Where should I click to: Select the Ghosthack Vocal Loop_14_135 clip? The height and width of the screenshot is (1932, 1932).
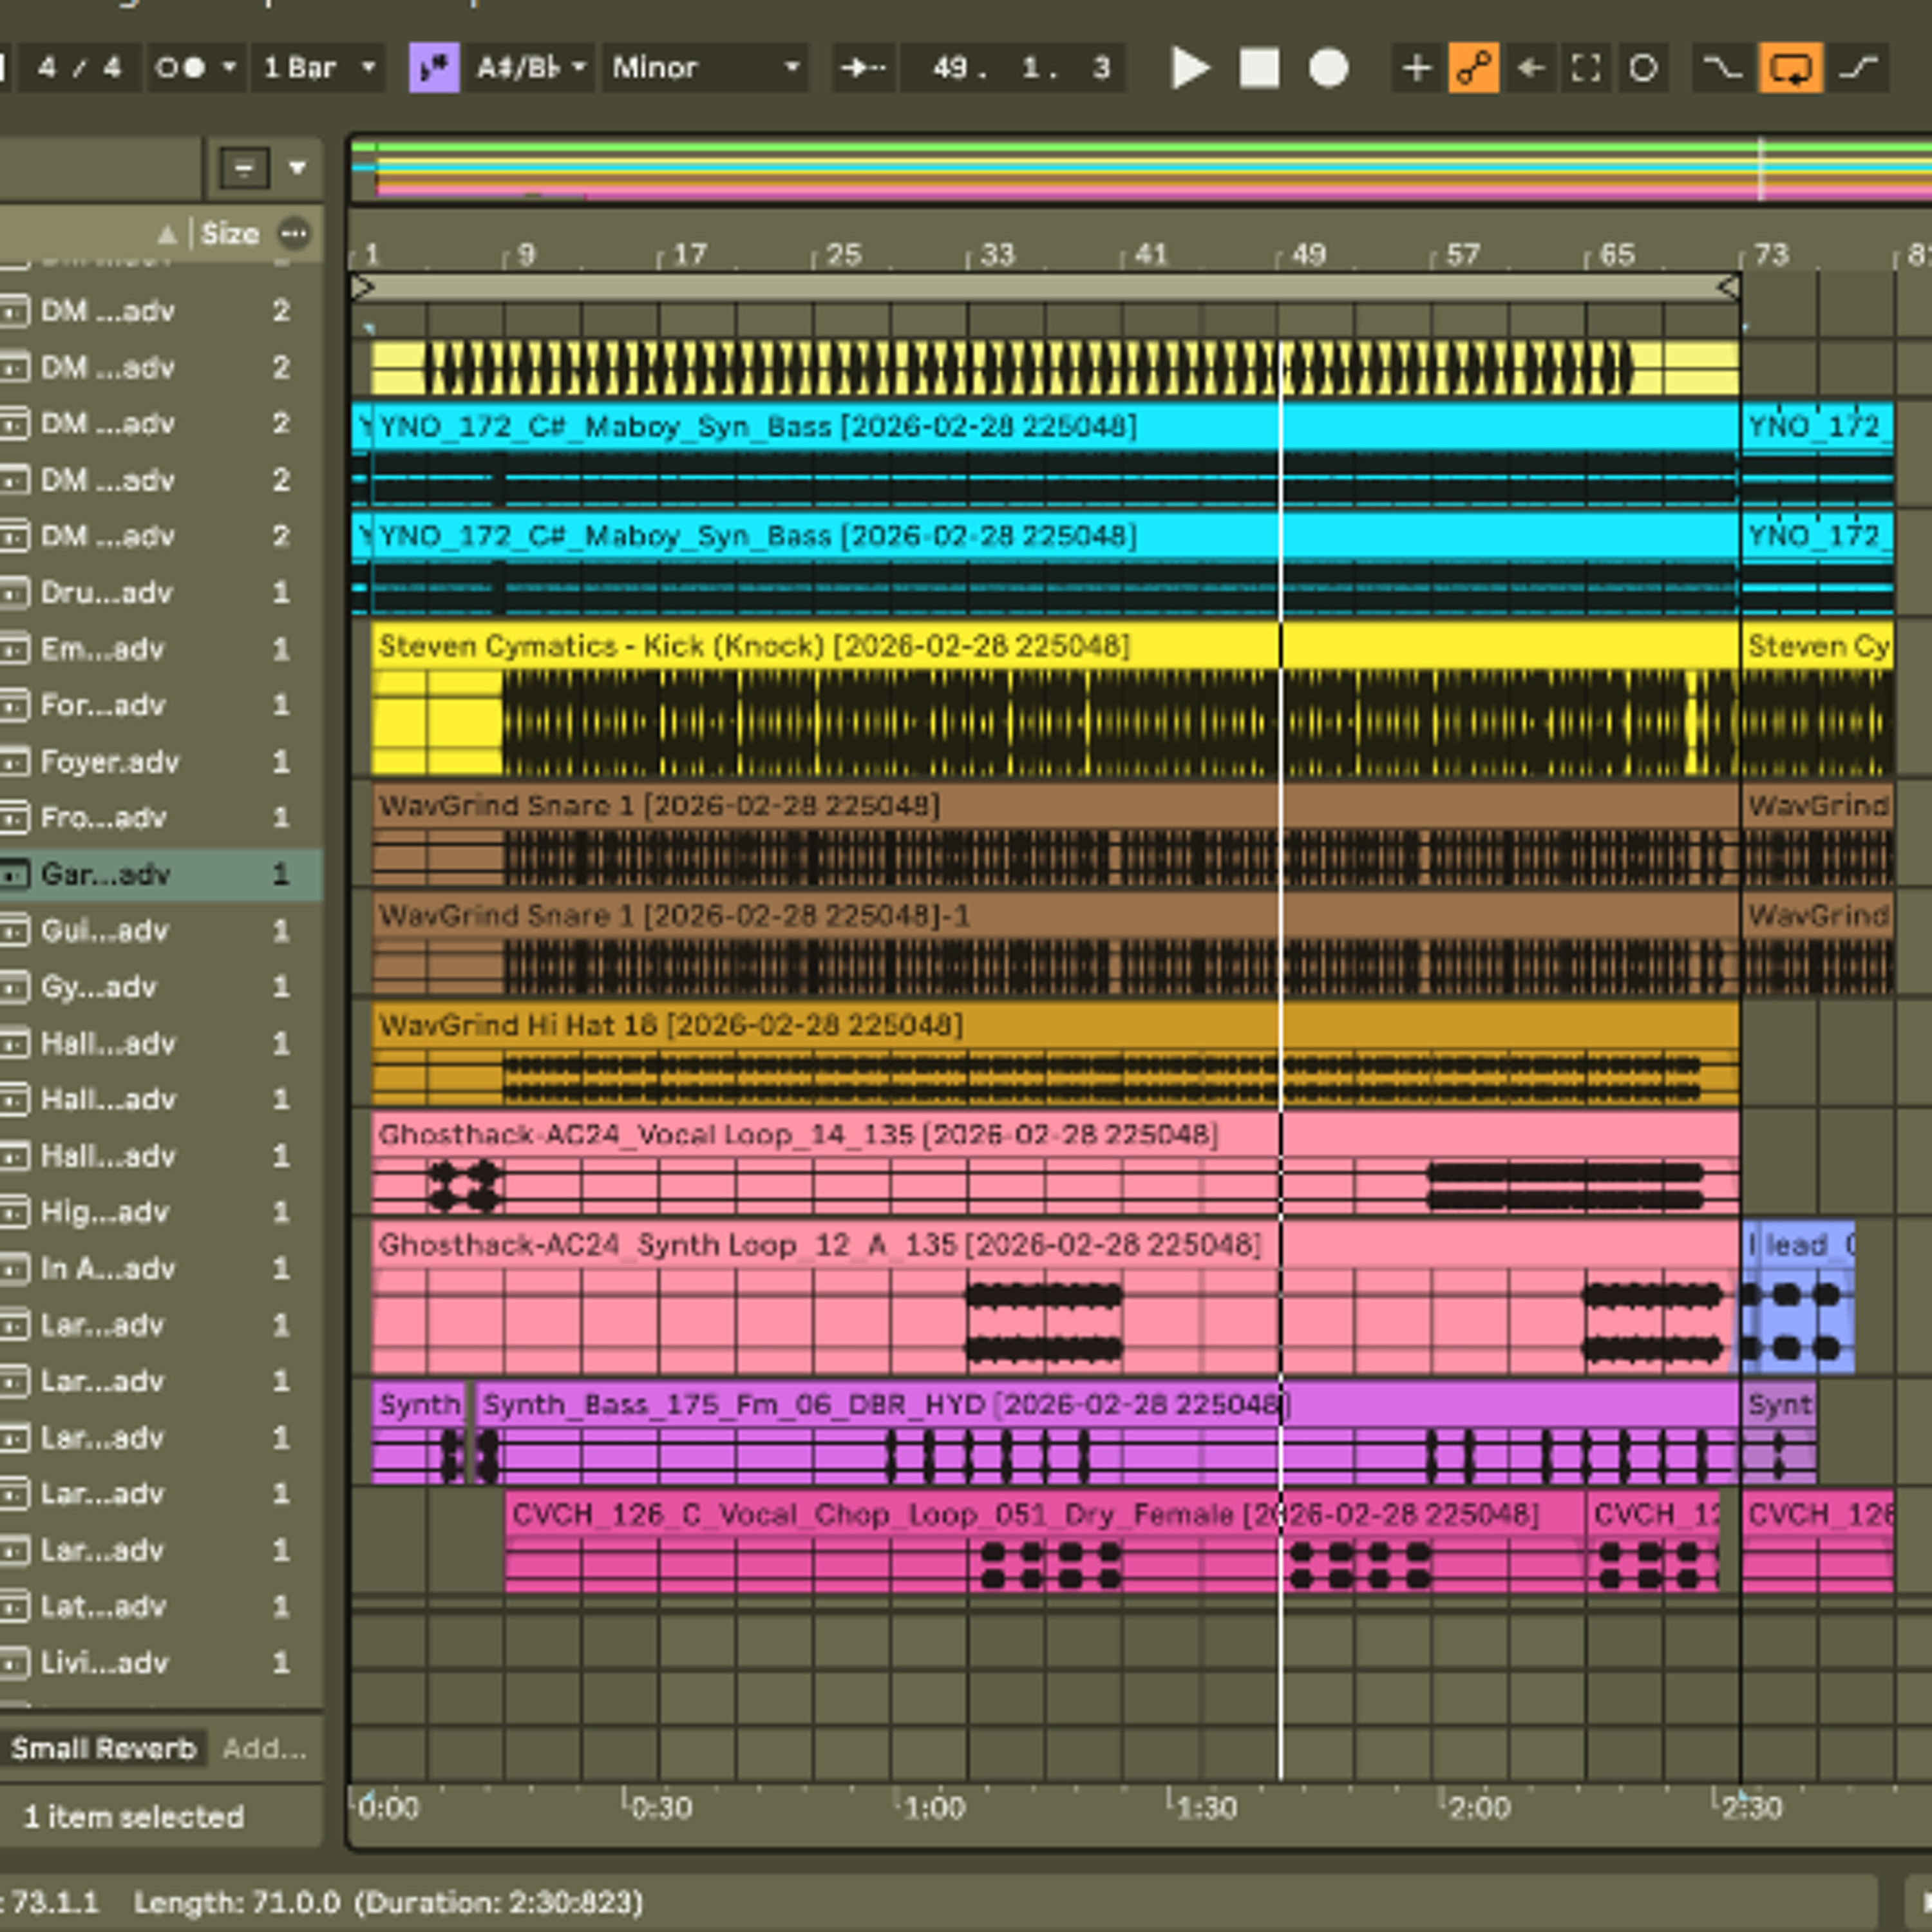[x=1055, y=1135]
